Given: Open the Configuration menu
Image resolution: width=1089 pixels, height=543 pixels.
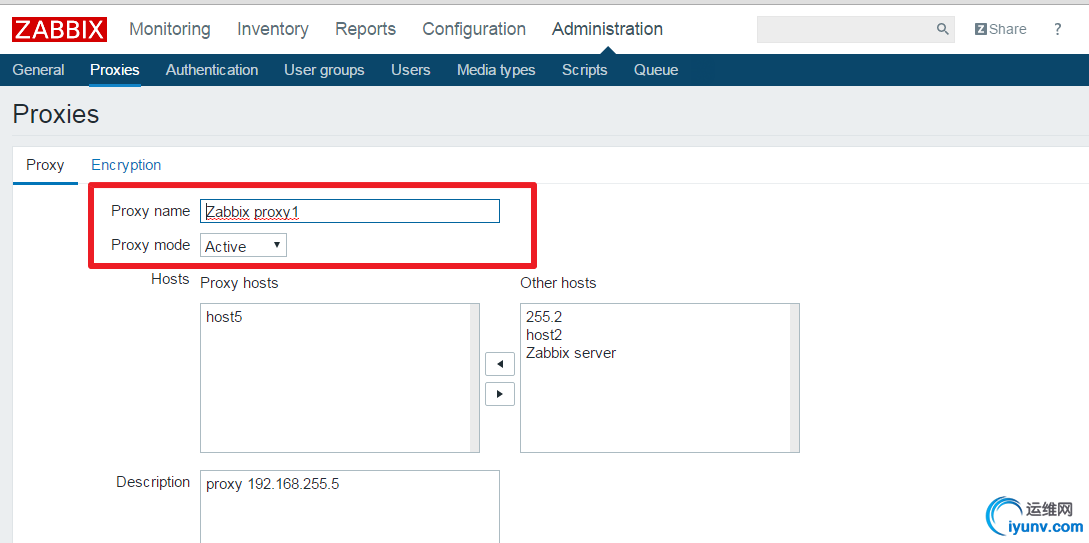Looking at the screenshot, I should 474,29.
